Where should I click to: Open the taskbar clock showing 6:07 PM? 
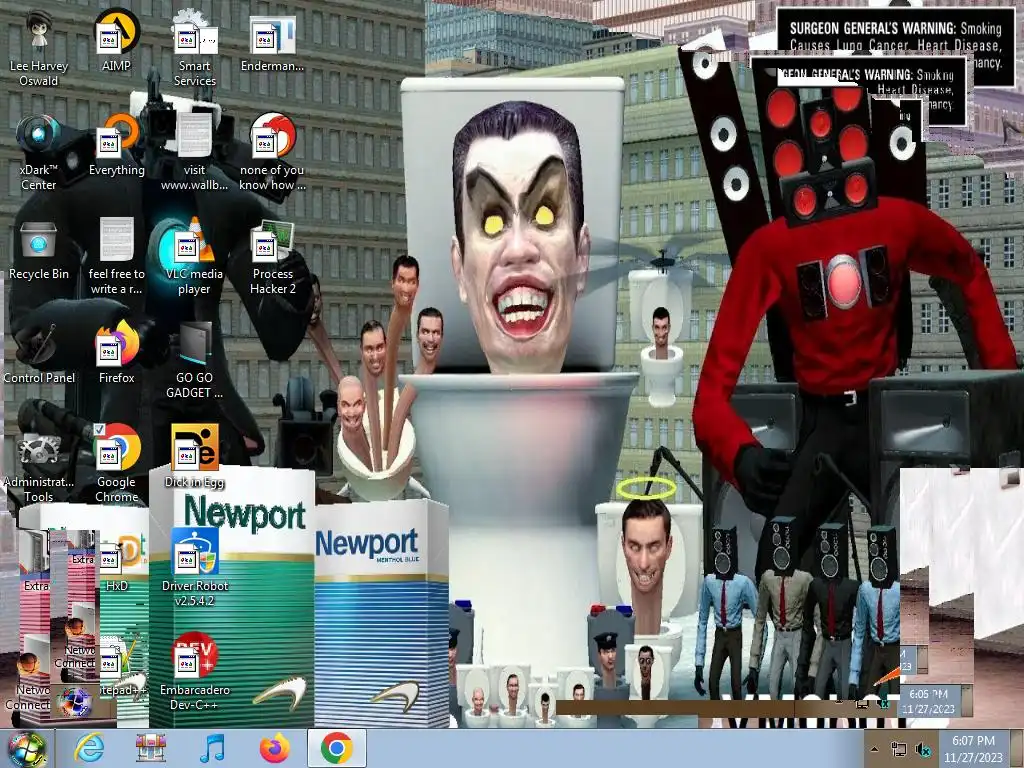(973, 749)
